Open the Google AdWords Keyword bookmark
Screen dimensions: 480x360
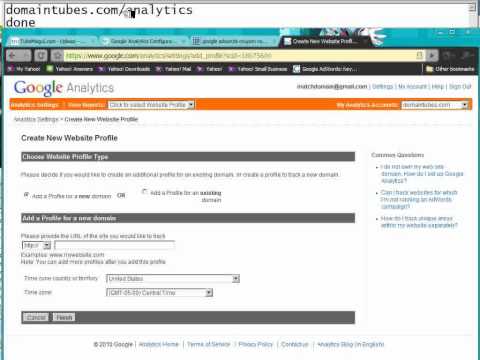325,69
